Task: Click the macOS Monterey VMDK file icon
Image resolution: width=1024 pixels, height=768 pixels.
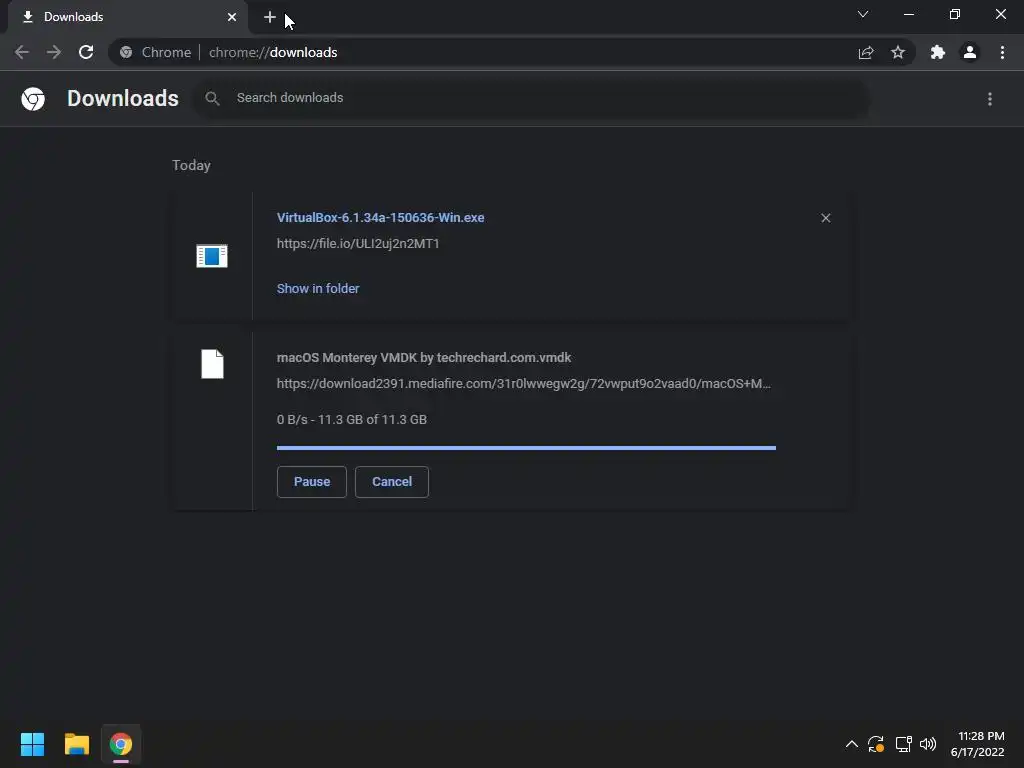Action: 212,364
